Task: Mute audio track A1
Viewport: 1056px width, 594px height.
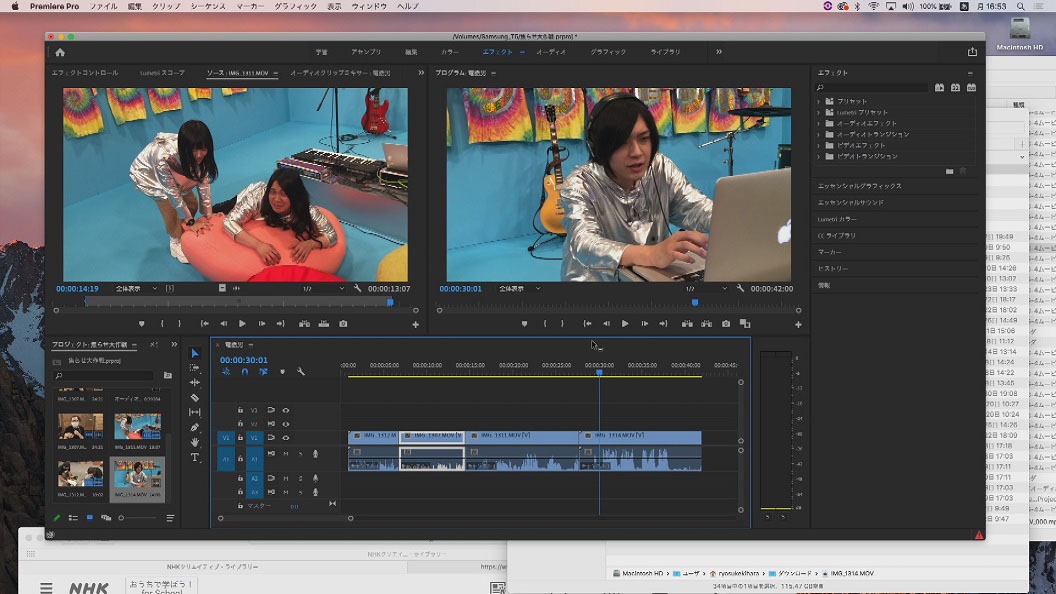Action: [x=286, y=454]
